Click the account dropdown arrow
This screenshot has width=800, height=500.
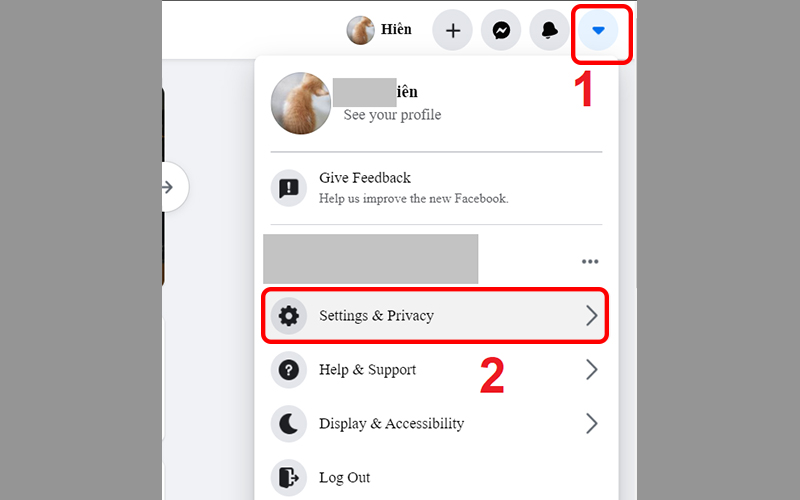598,31
